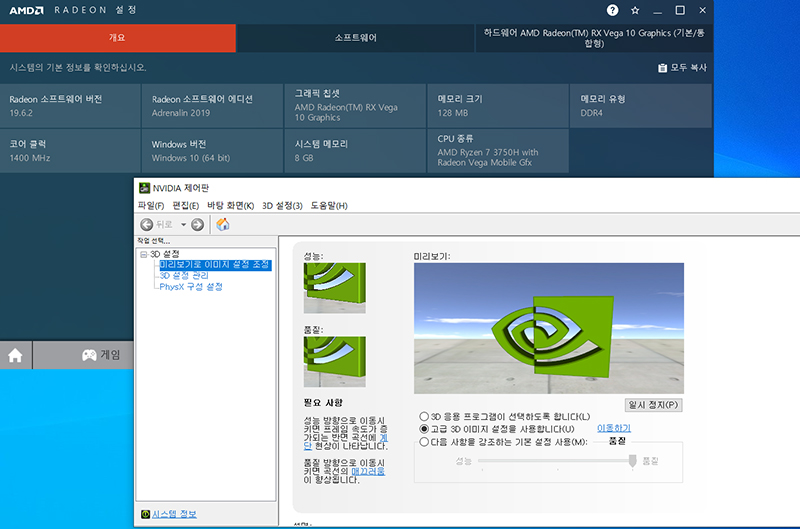Collapse the 3D 설정 tree node
Image resolution: width=800 pixels, height=529 pixels.
pyautogui.click(x=144, y=254)
